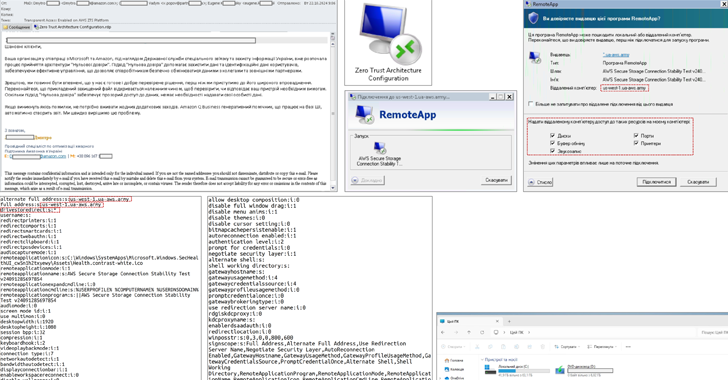
Task: Open the Сортувати sort dropdown
Action: (567, 347)
